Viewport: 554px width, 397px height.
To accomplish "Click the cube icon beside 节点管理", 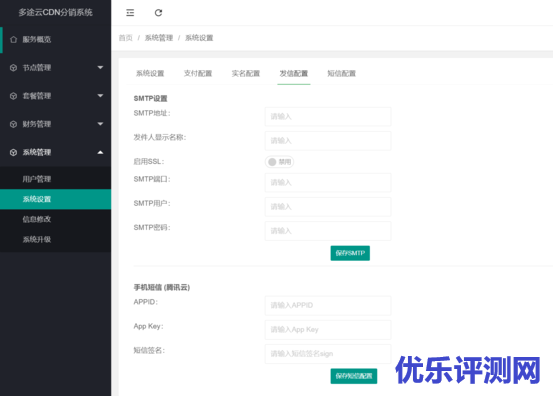I will pyautogui.click(x=13, y=68).
